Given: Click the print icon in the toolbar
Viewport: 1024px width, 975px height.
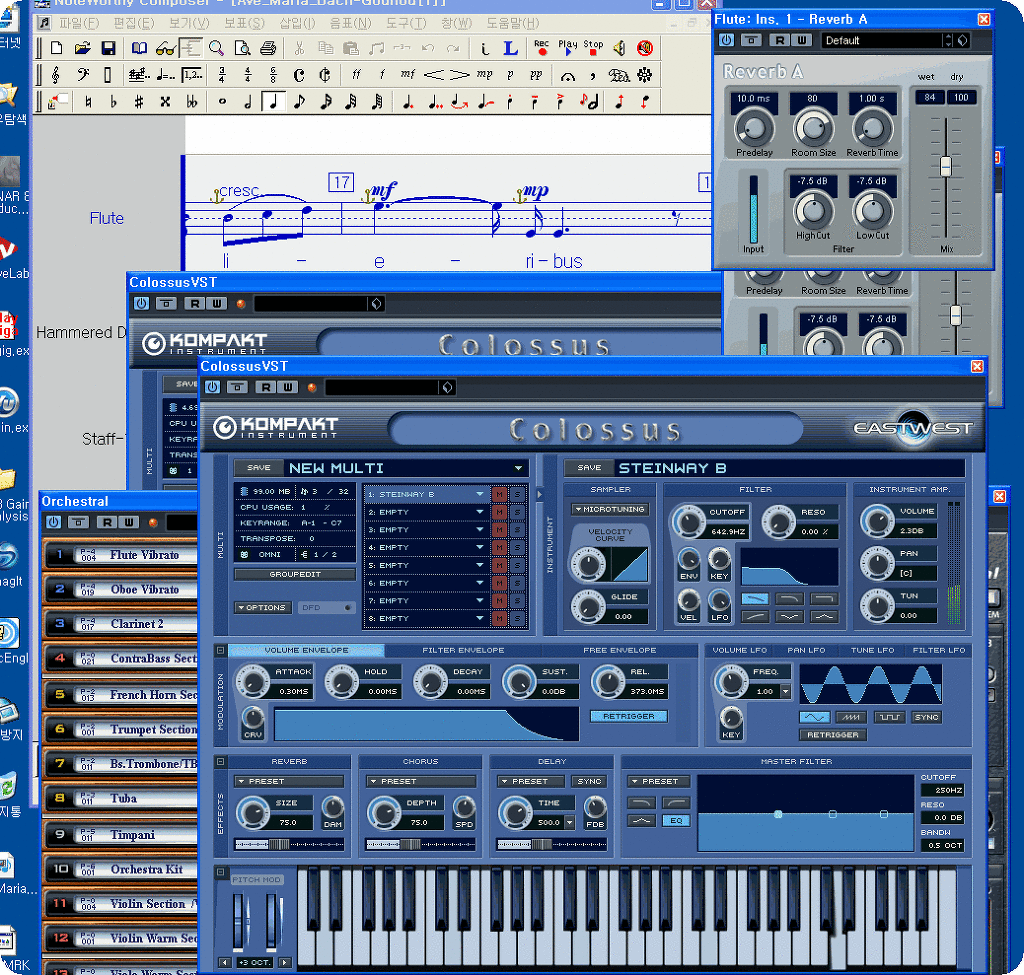Looking at the screenshot, I should [x=268, y=48].
